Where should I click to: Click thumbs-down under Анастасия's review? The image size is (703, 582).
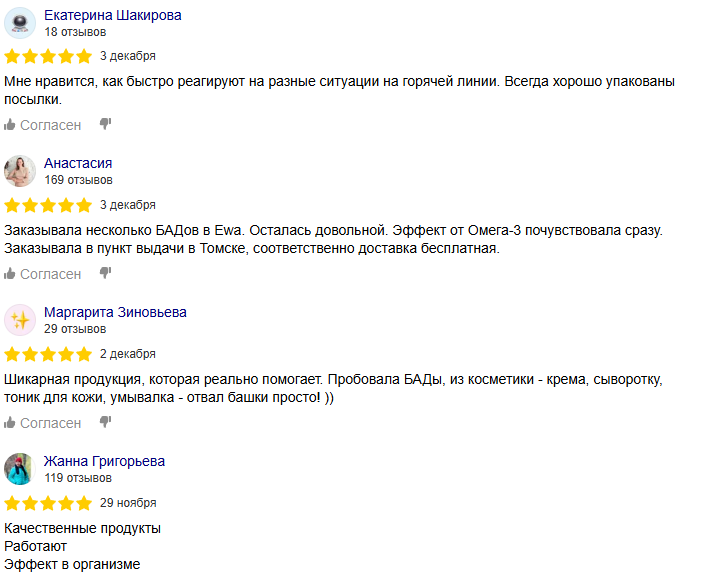pos(105,274)
